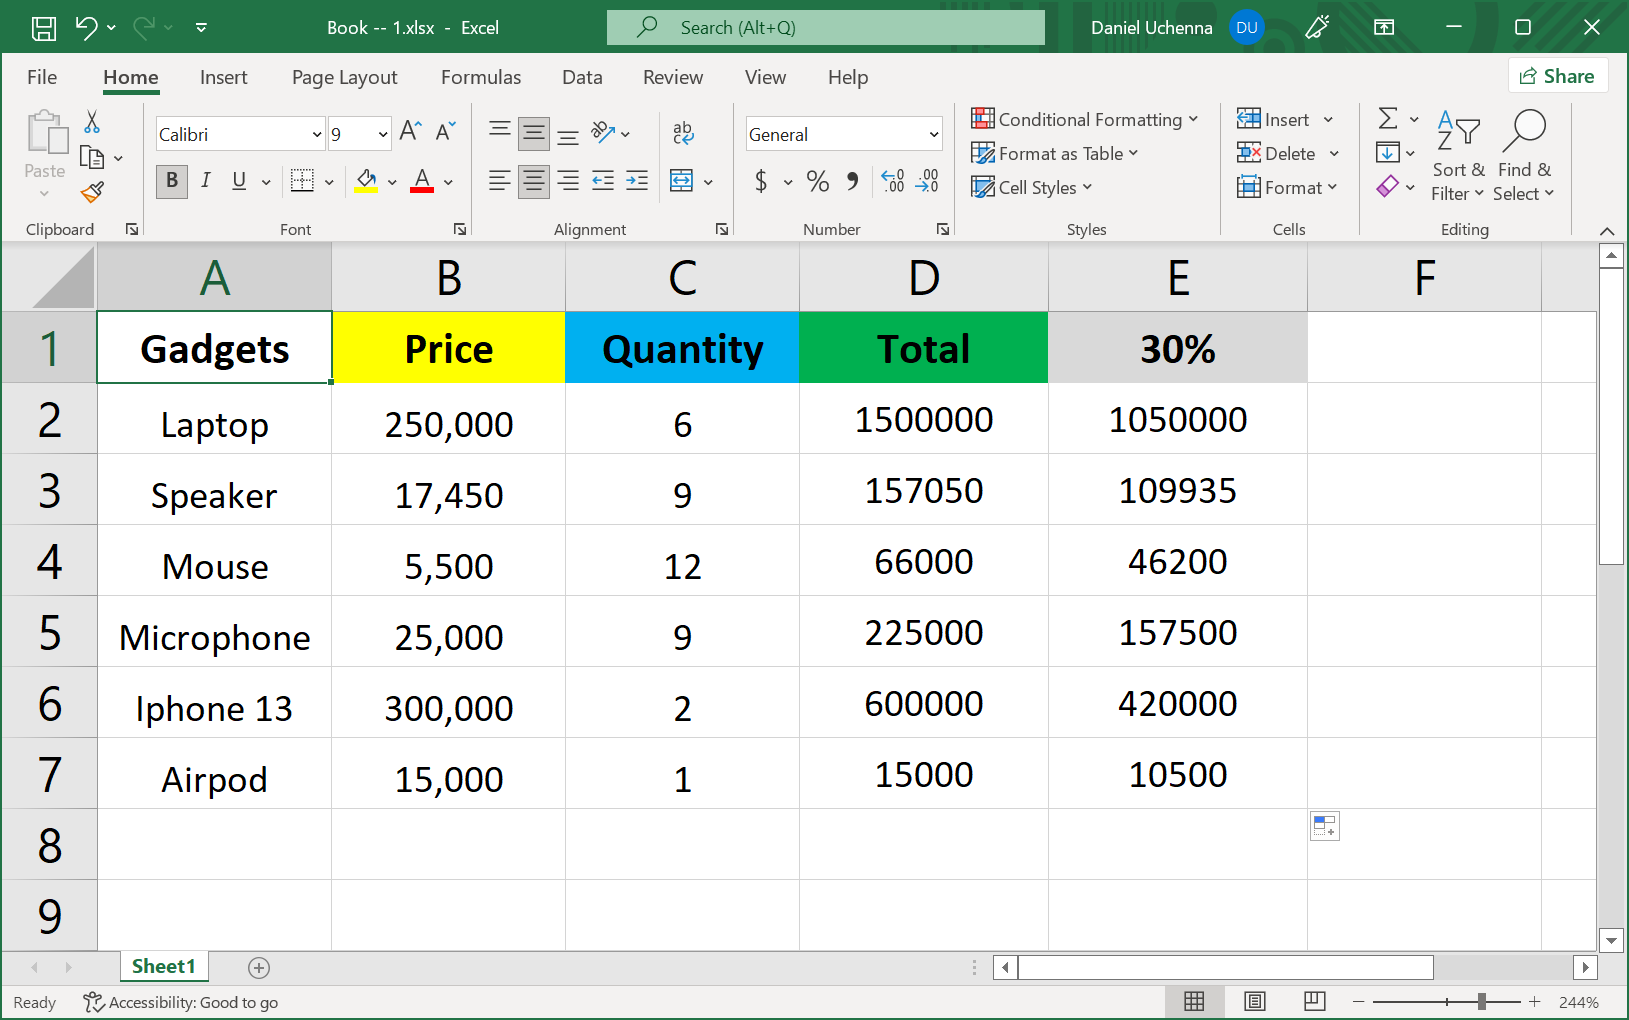Apply Percent Style to the cell
Screen dimensions: 1629x1020
[x=818, y=181]
